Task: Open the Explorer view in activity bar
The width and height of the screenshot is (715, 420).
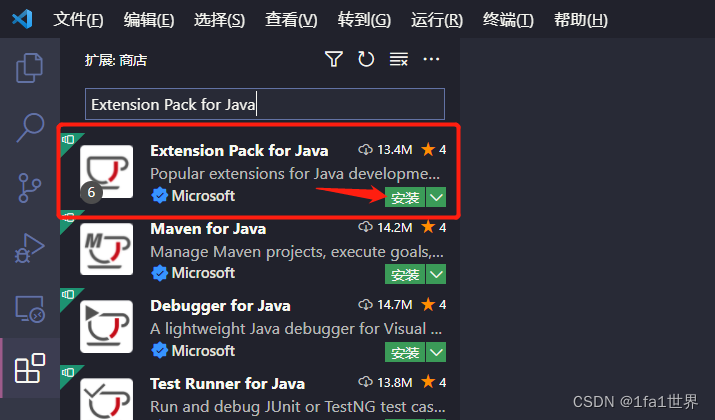Action: [30, 68]
